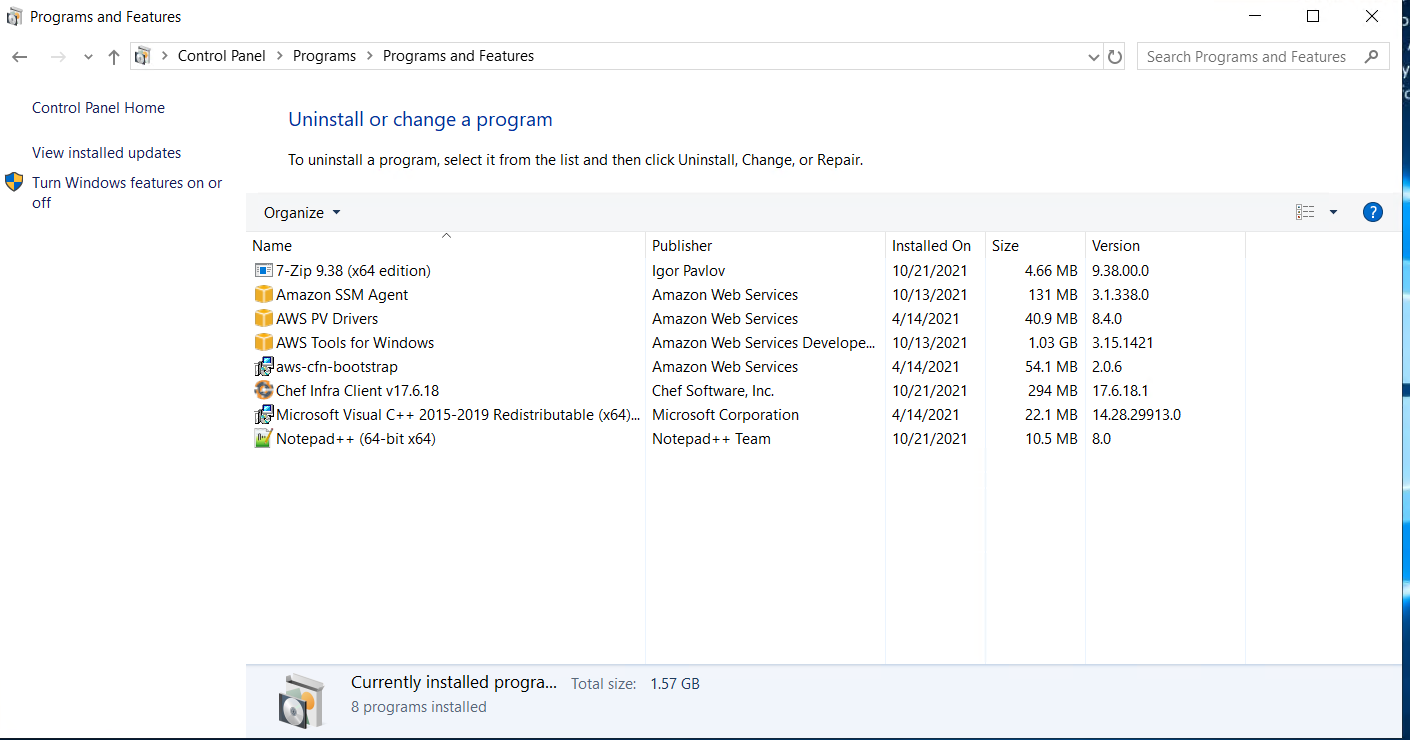Click the Microsoft Corporation publisher cell
The height and width of the screenshot is (740, 1410).
[725, 415]
